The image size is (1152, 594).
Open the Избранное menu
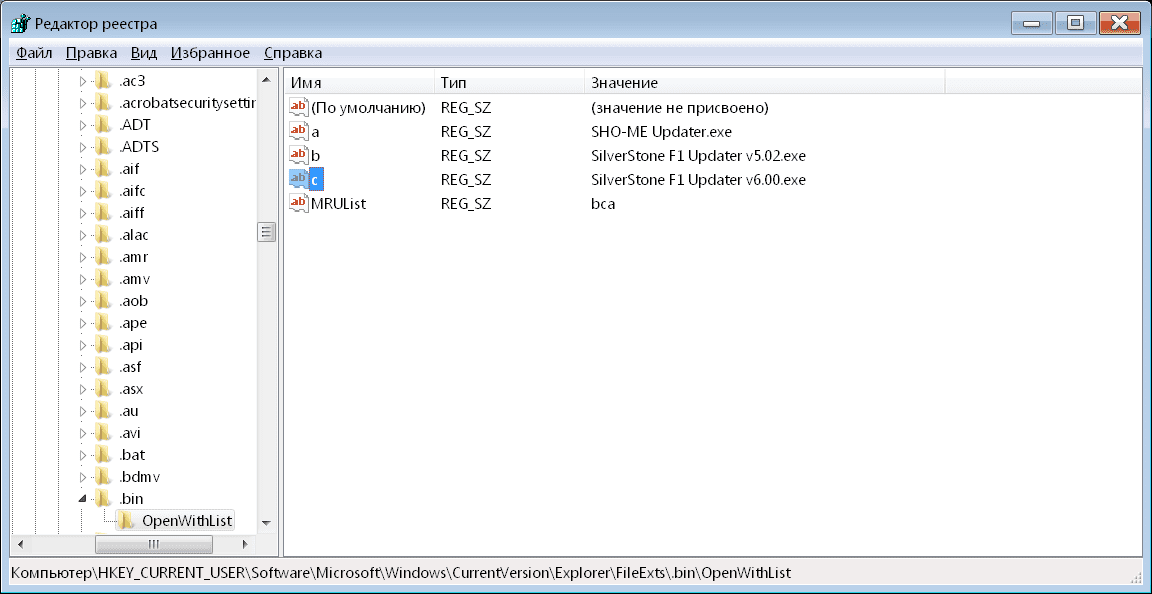click(x=210, y=53)
